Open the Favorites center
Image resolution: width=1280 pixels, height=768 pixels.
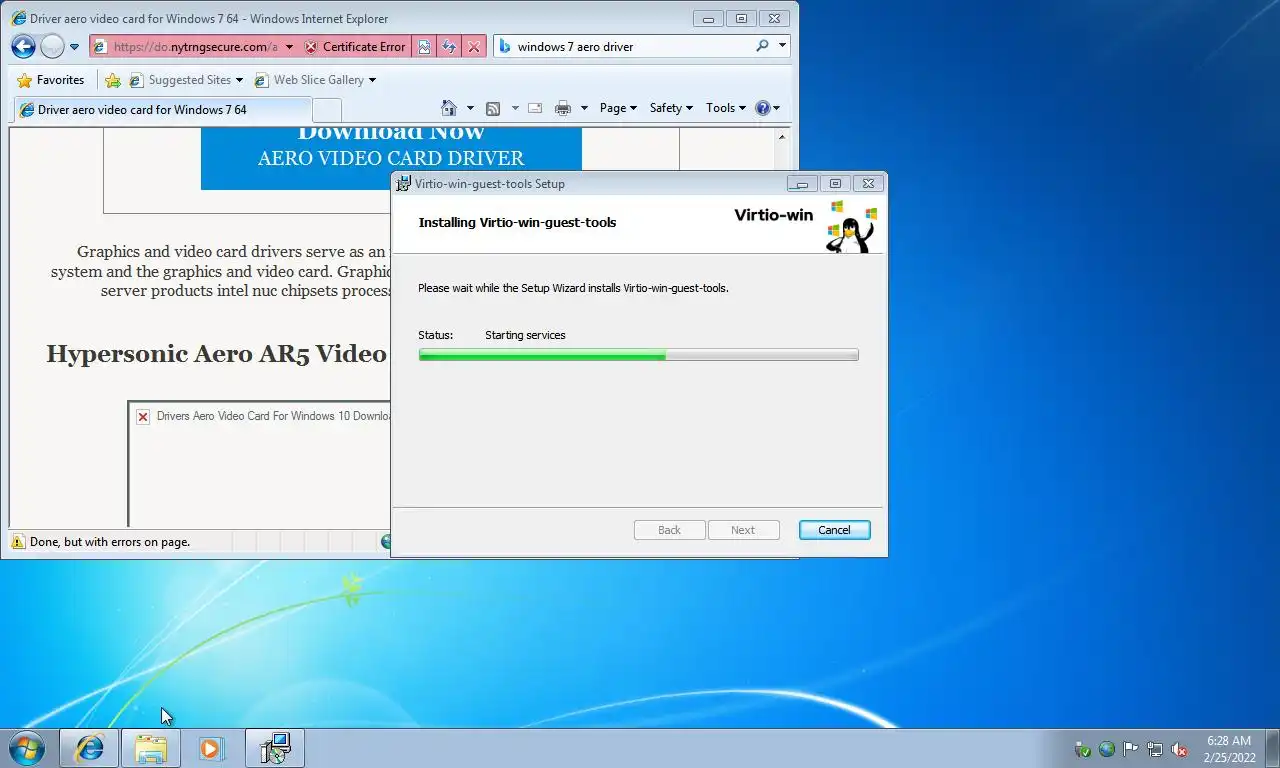click(x=51, y=80)
